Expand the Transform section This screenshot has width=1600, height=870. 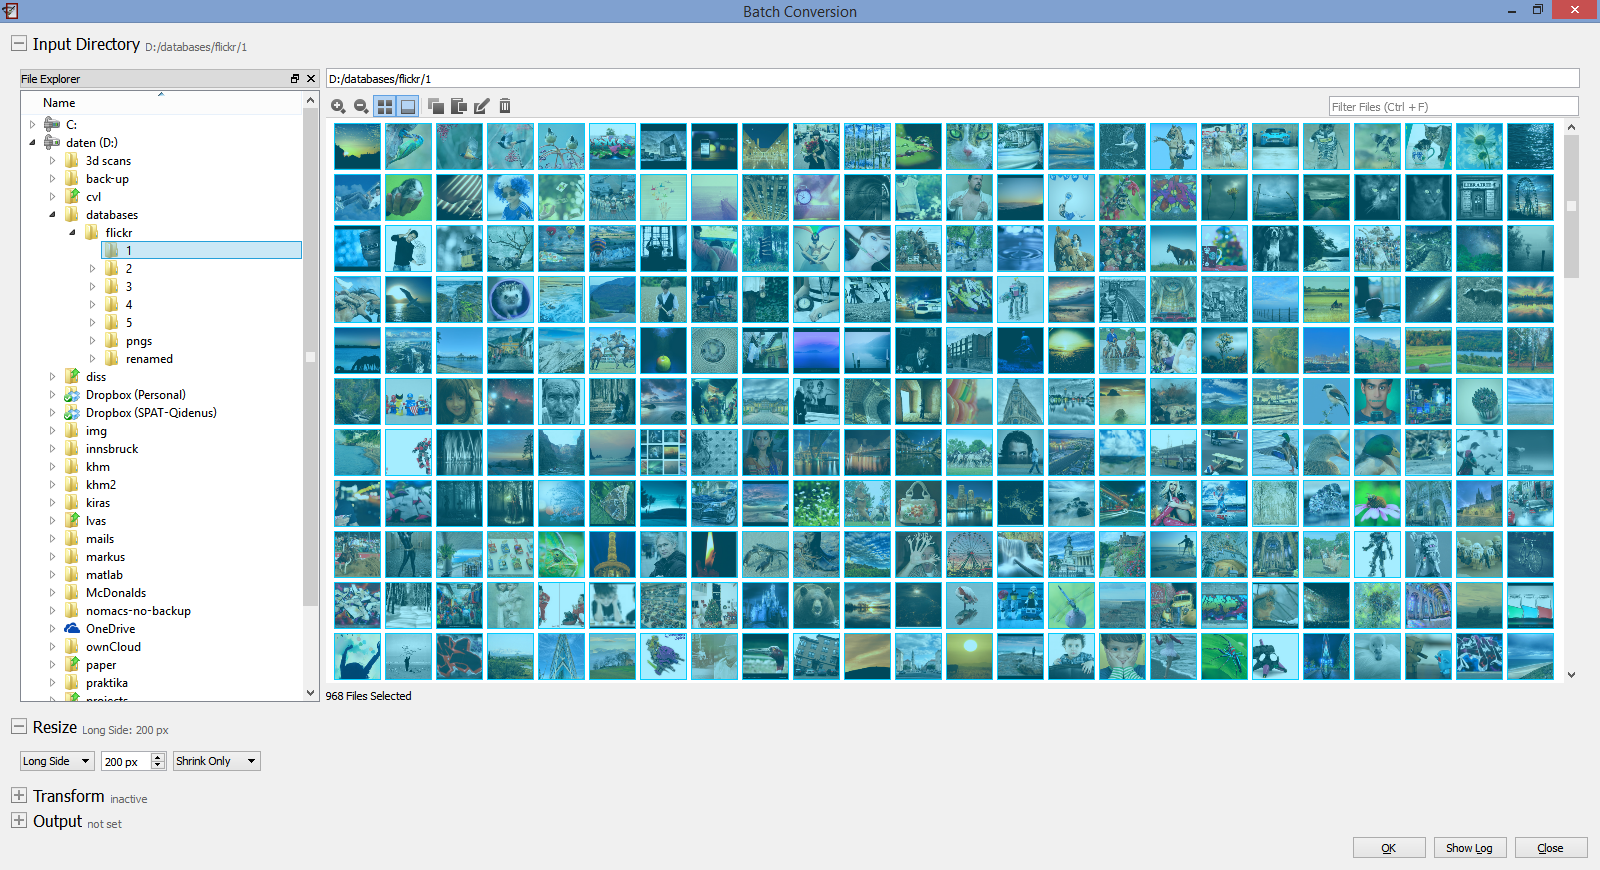tap(19, 796)
